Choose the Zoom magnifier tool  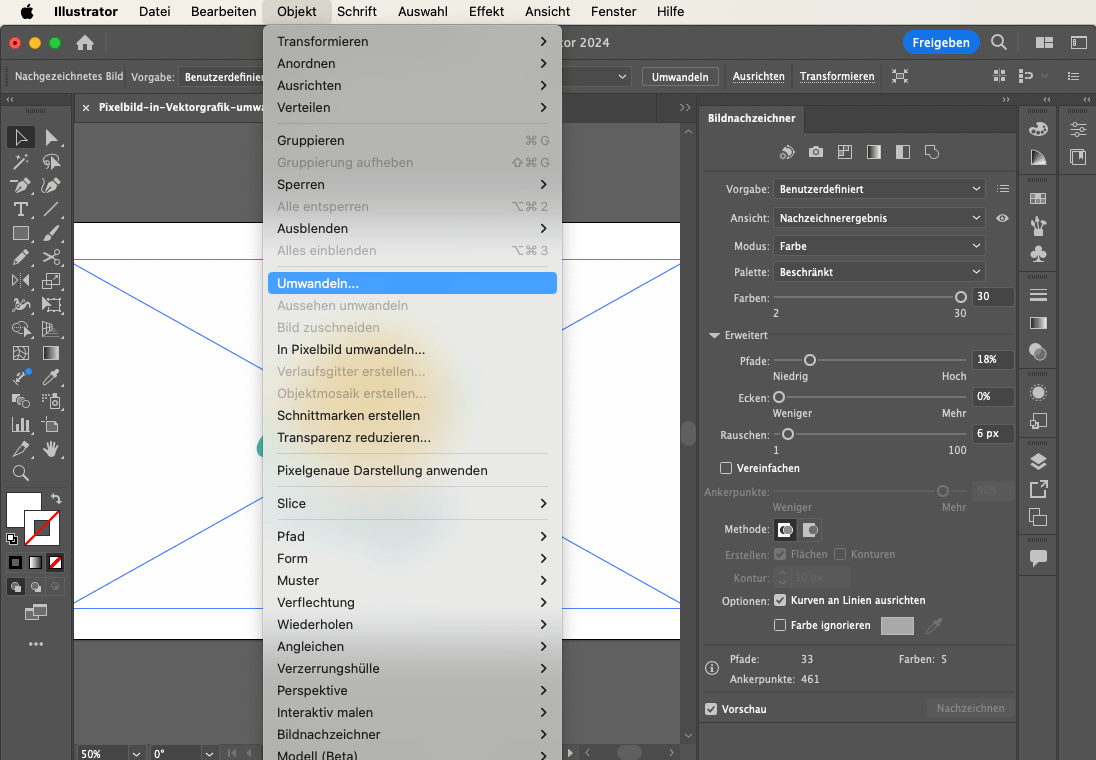click(20, 473)
